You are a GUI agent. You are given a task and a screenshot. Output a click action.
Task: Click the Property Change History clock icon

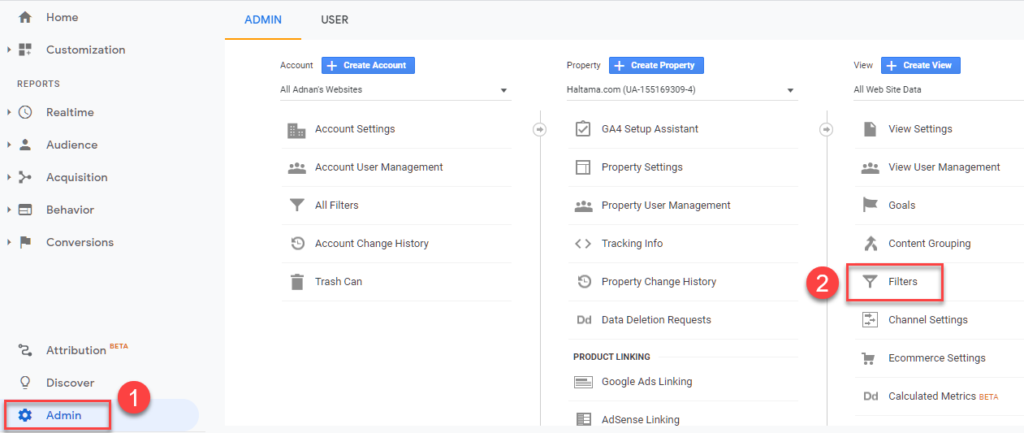click(584, 281)
